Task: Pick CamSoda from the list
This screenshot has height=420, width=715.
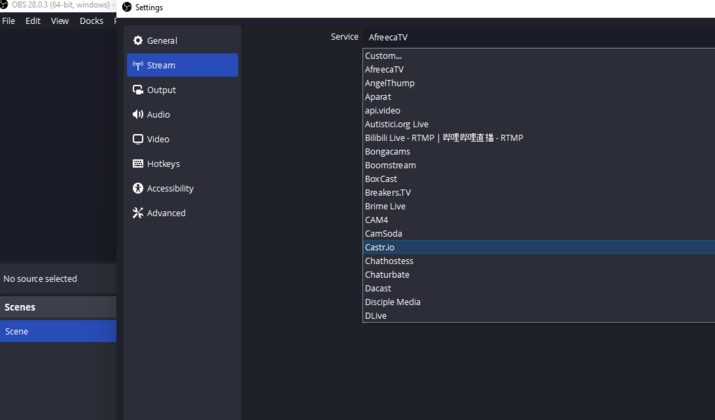Action: (x=539, y=233)
